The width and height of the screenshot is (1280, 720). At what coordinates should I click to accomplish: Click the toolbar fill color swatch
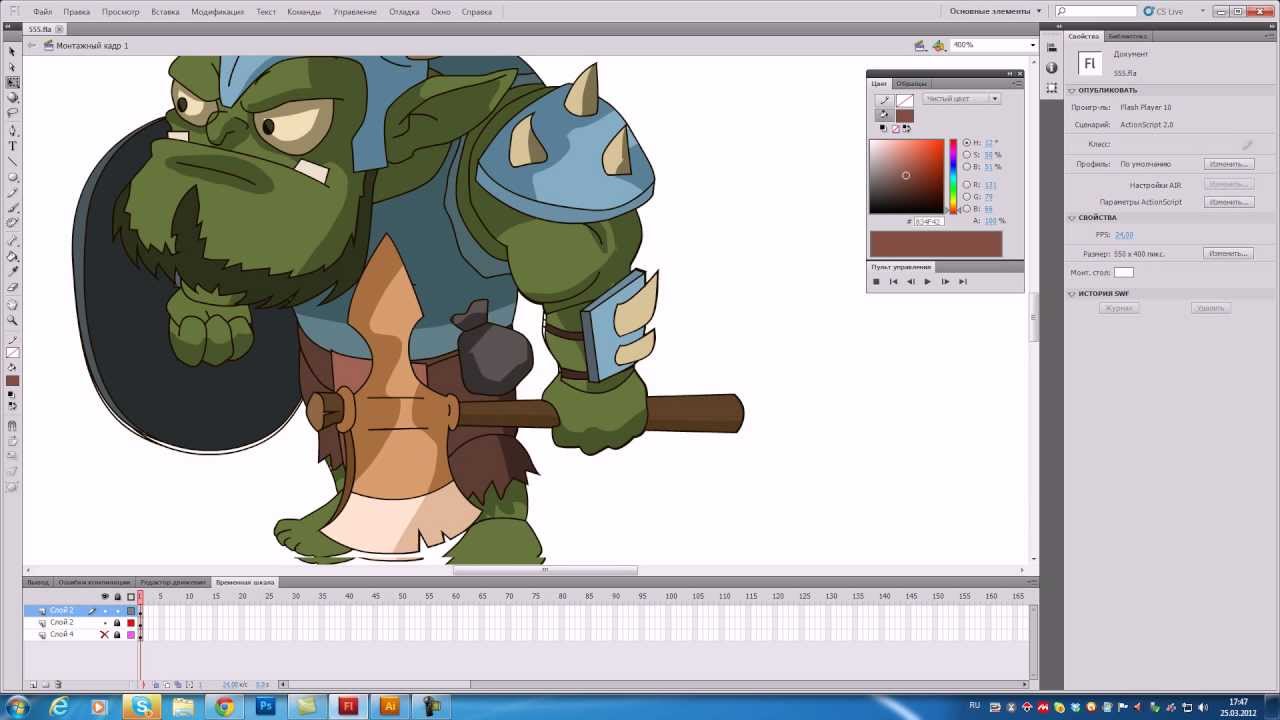click(12, 381)
